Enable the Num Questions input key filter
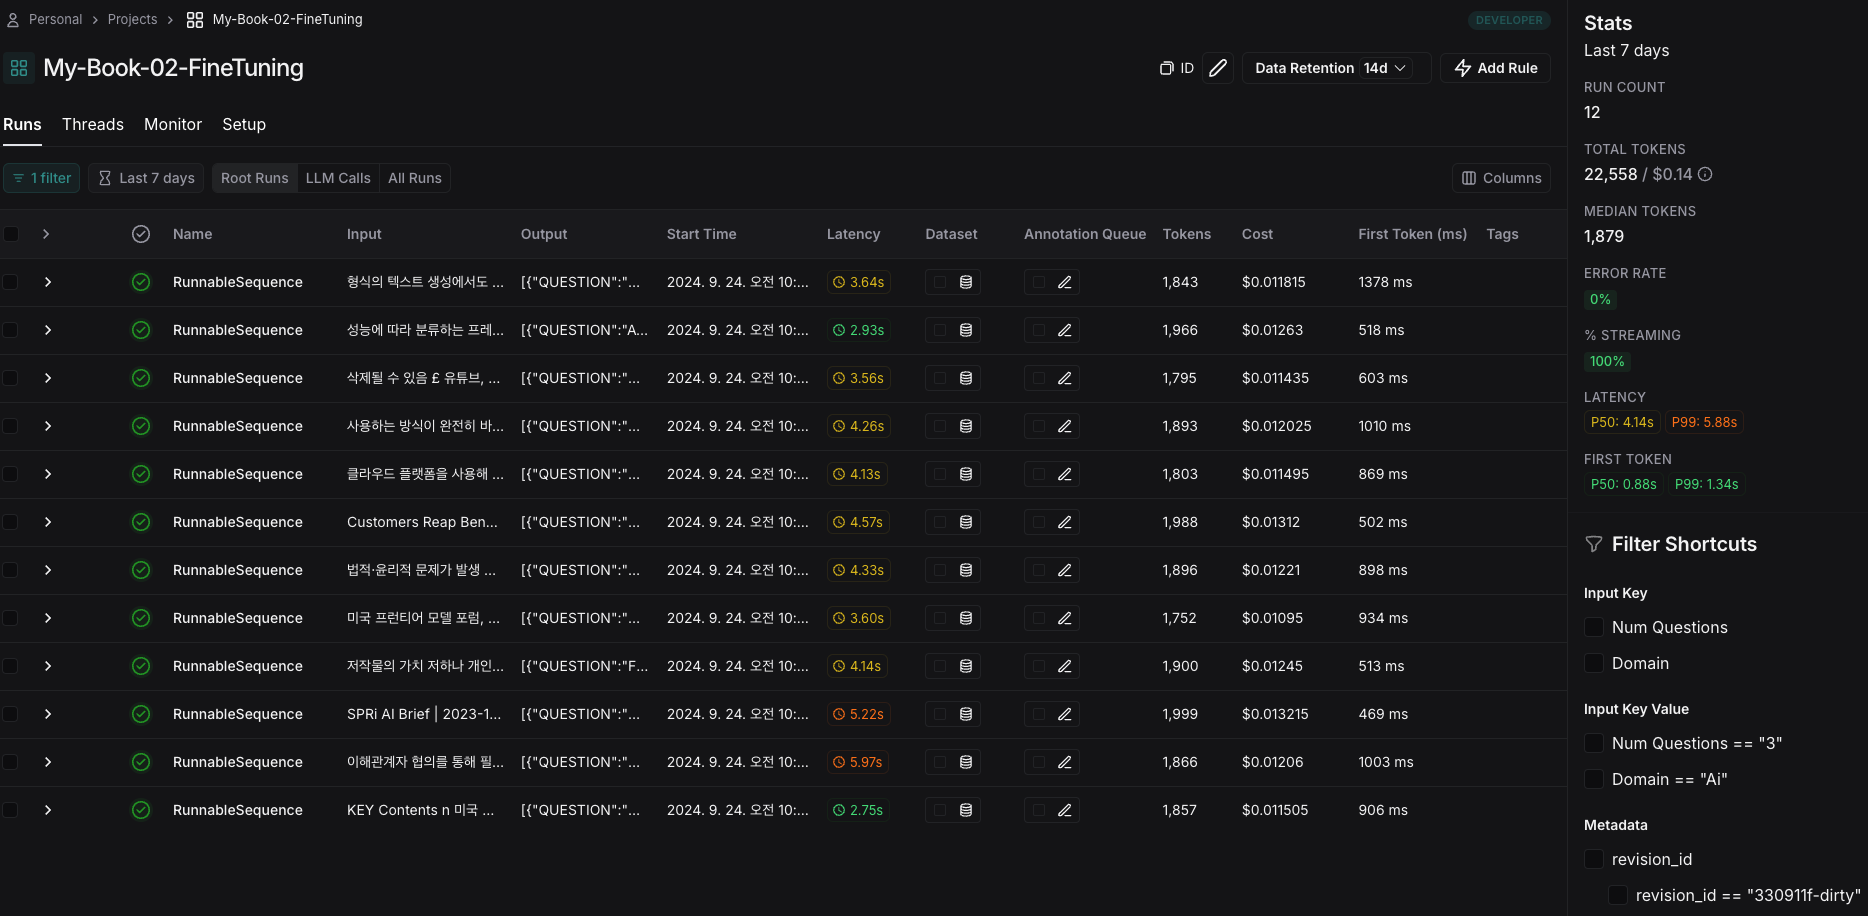Image resolution: width=1868 pixels, height=916 pixels. (1594, 627)
